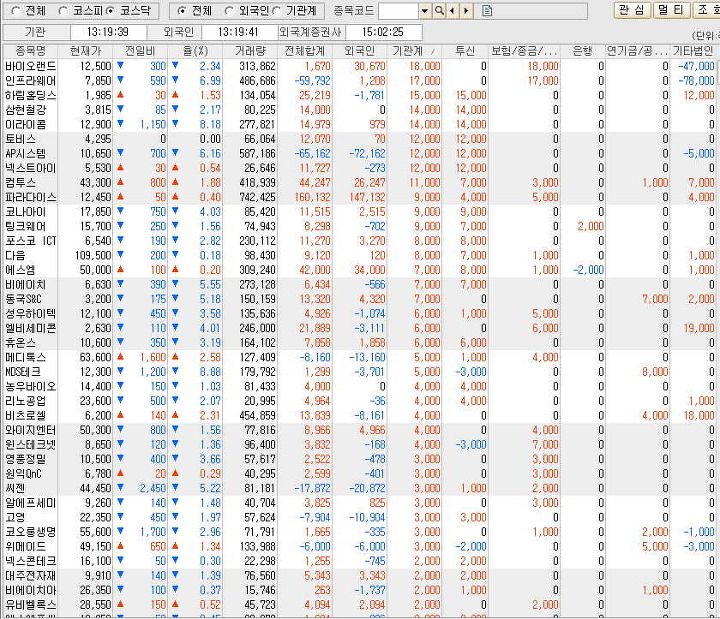This screenshot has height=619, width=720.
Task: Click the 15:02:25 외국계증권사 time field
Action: tap(383, 32)
